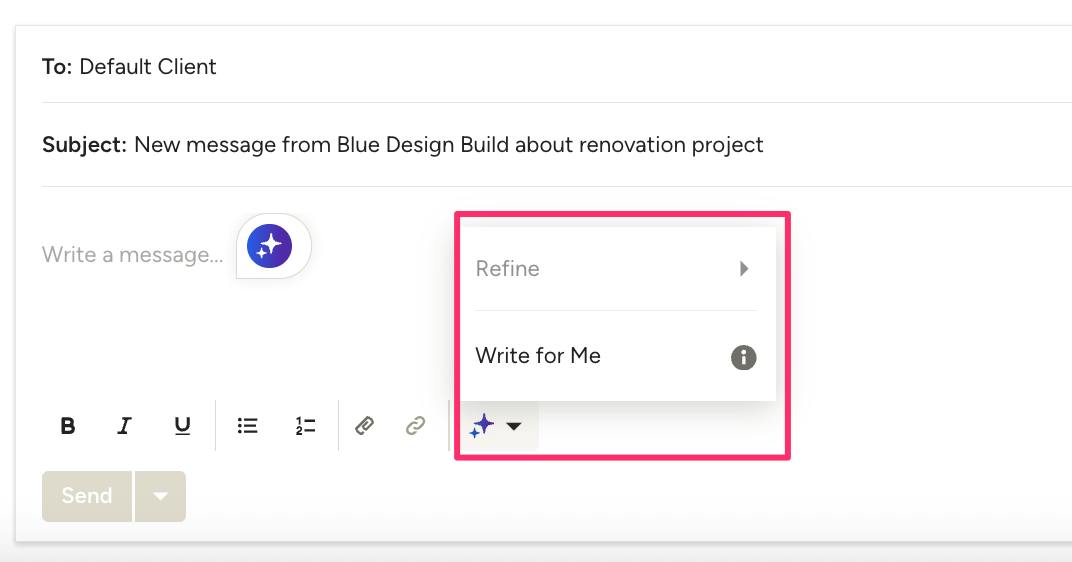Toggle italic formatting

pos(124,426)
